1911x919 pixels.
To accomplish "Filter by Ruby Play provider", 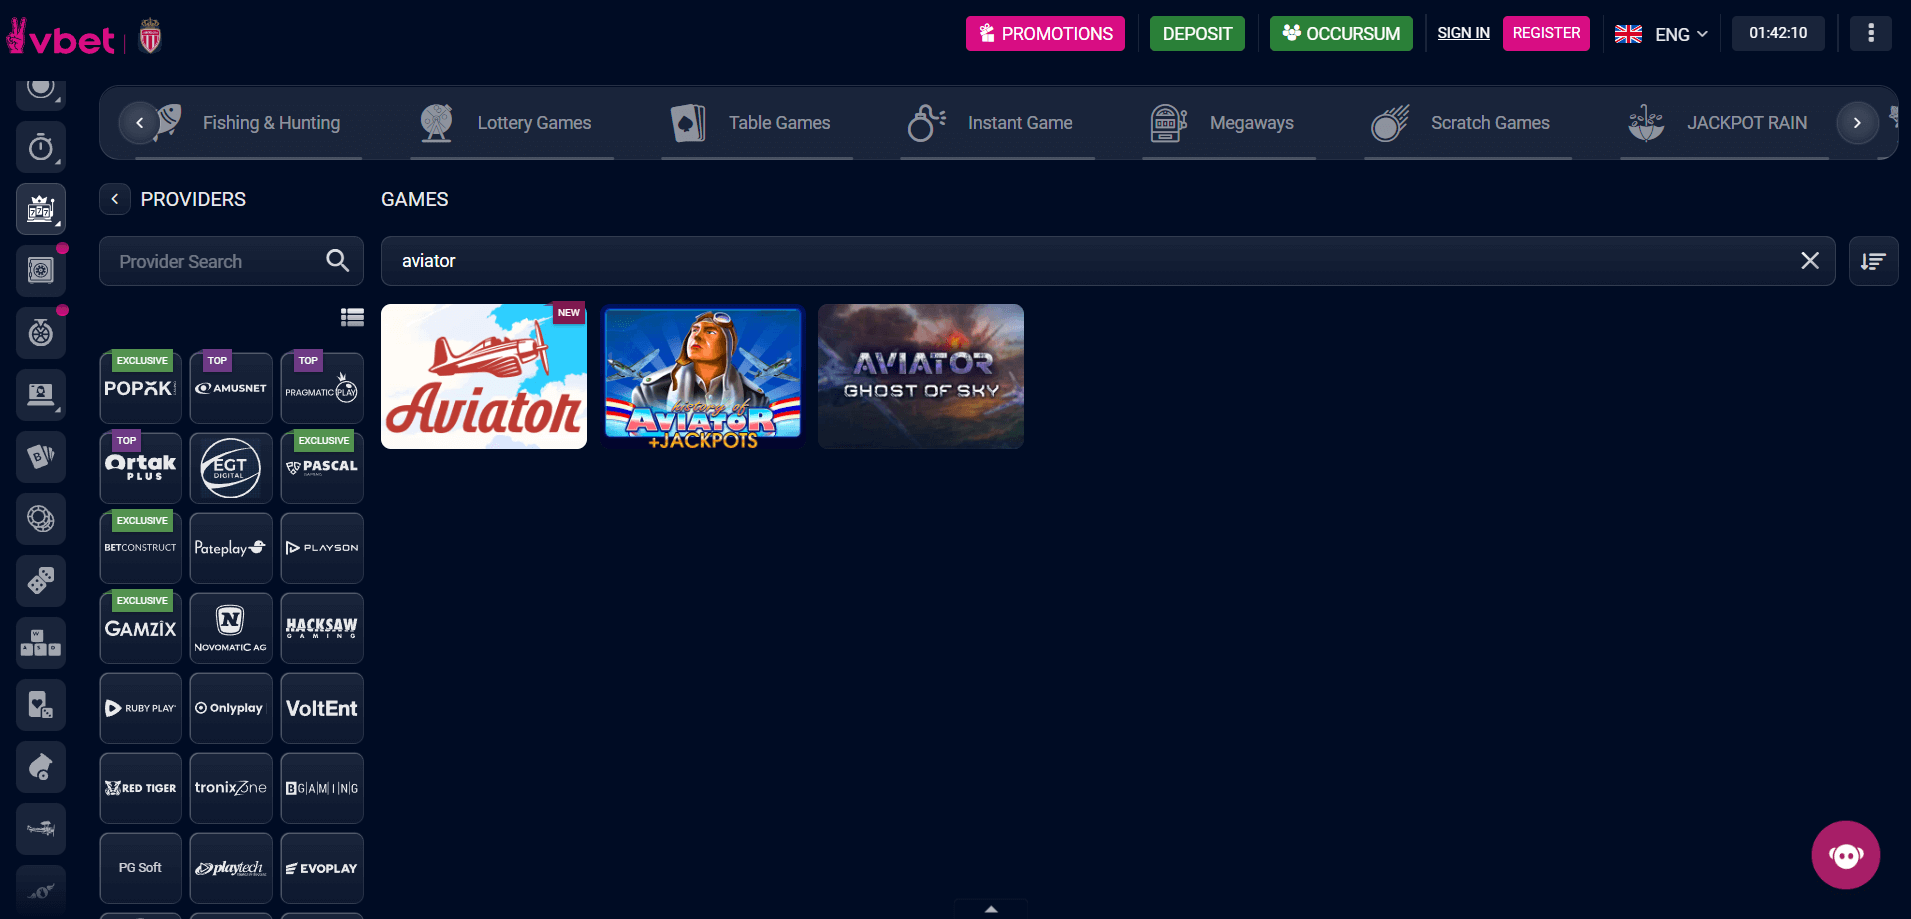I will pos(141,708).
